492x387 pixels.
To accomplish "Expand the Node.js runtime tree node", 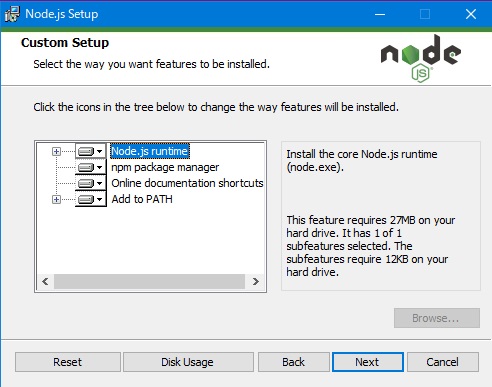I will click(56, 151).
